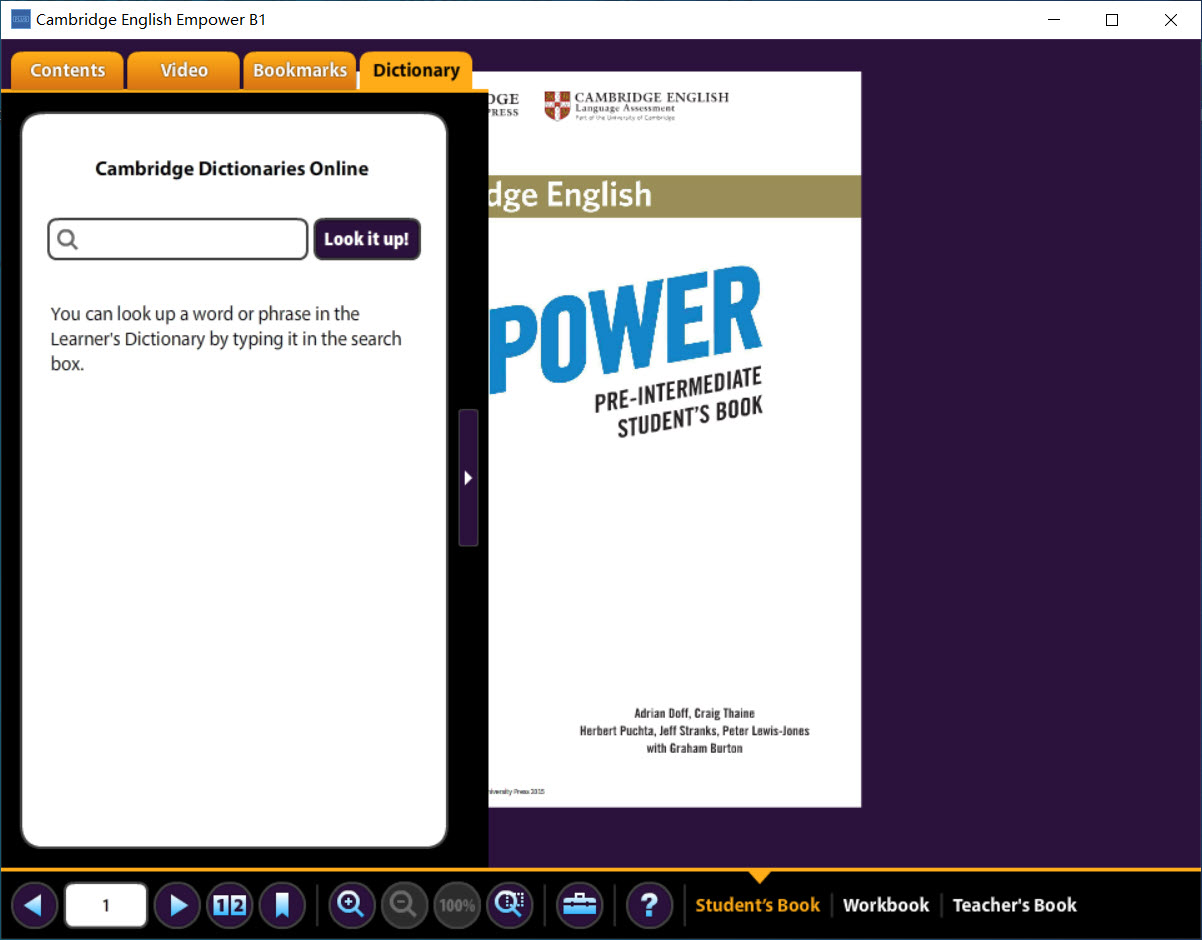Open the Contents tab
This screenshot has width=1202, height=940.
pos(67,71)
